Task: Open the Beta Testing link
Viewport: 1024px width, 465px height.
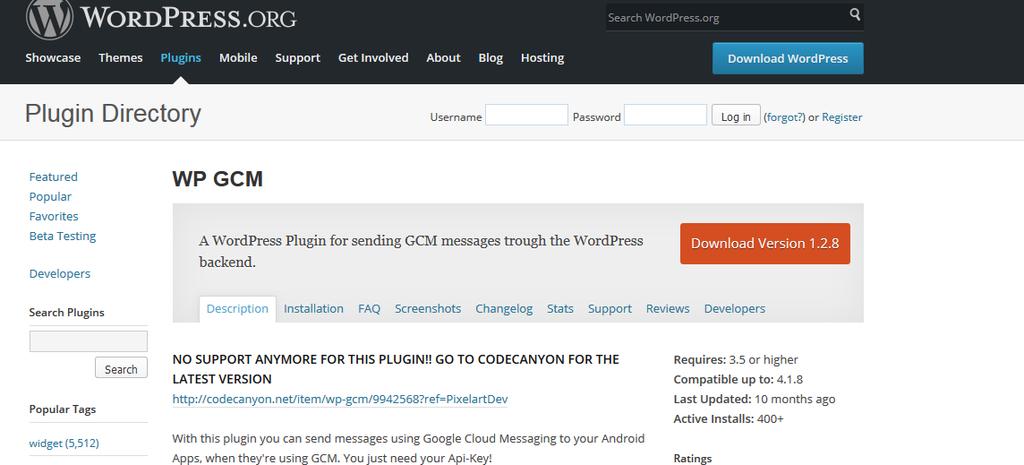Action: pyautogui.click(x=63, y=236)
